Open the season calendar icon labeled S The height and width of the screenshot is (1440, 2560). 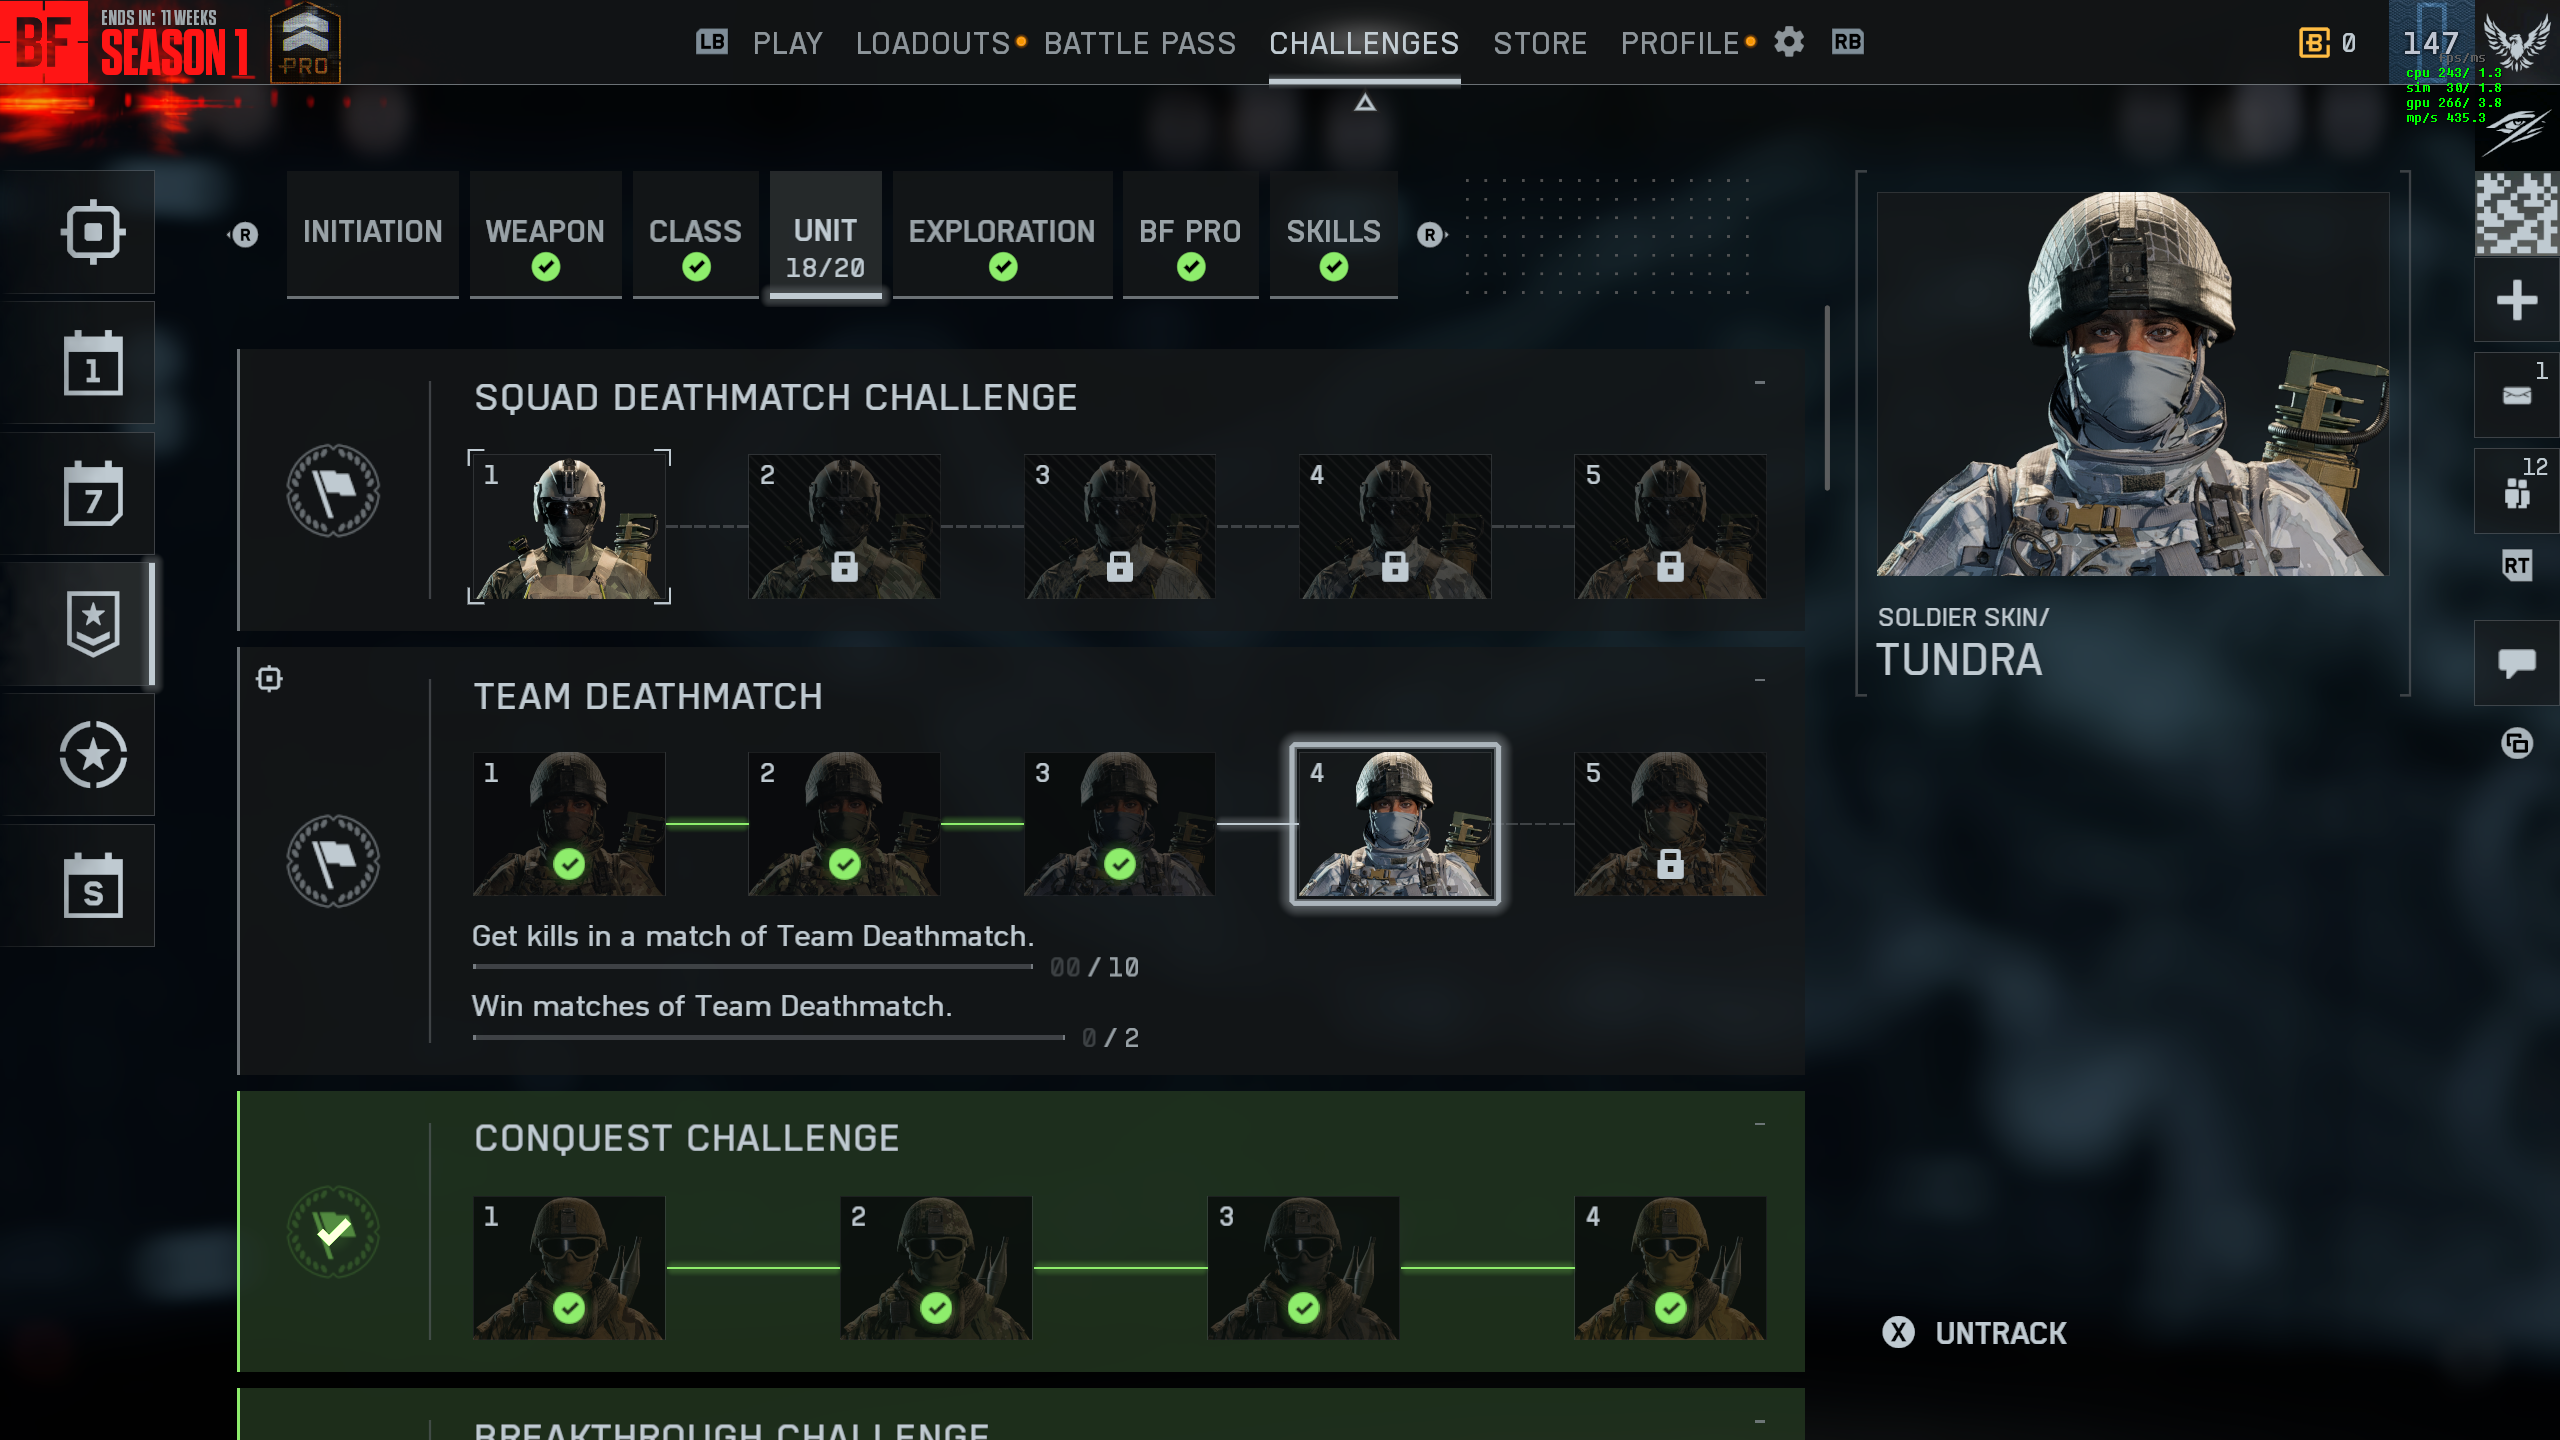[93, 886]
